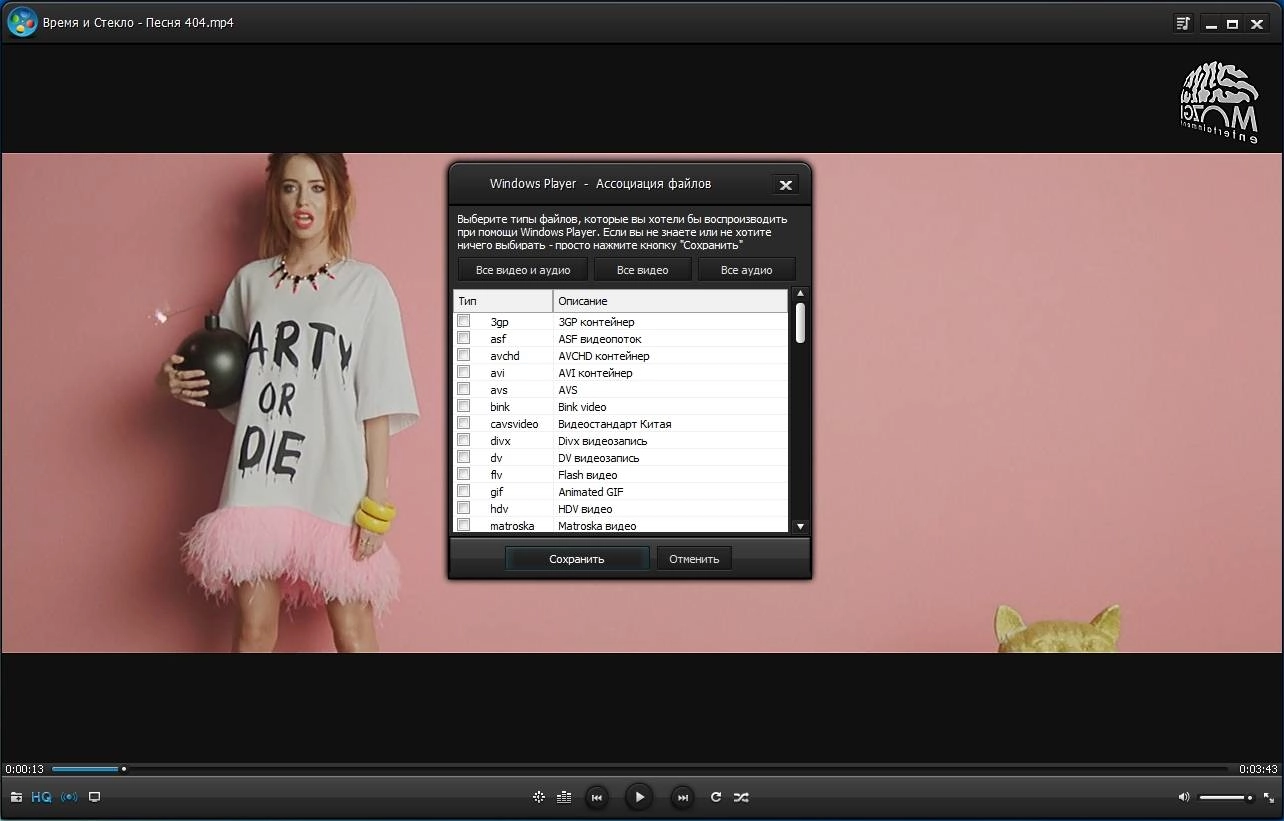Check the 3gp file type checkbox
This screenshot has width=1284, height=821.
point(464,321)
